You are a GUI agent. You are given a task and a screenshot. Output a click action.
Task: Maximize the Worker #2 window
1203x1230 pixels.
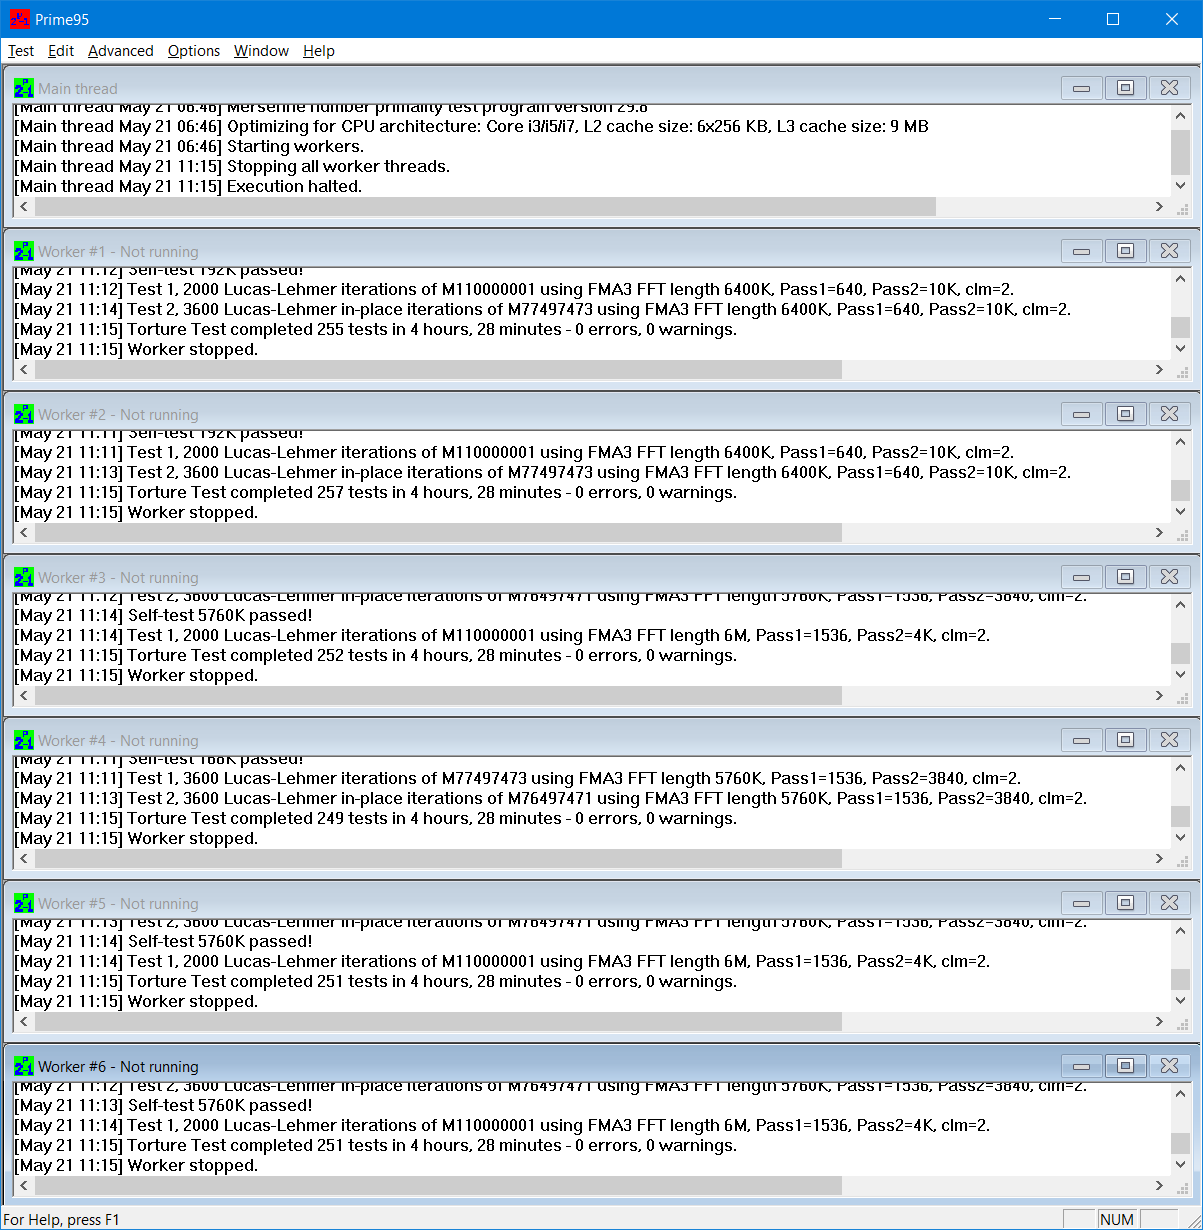point(1125,414)
